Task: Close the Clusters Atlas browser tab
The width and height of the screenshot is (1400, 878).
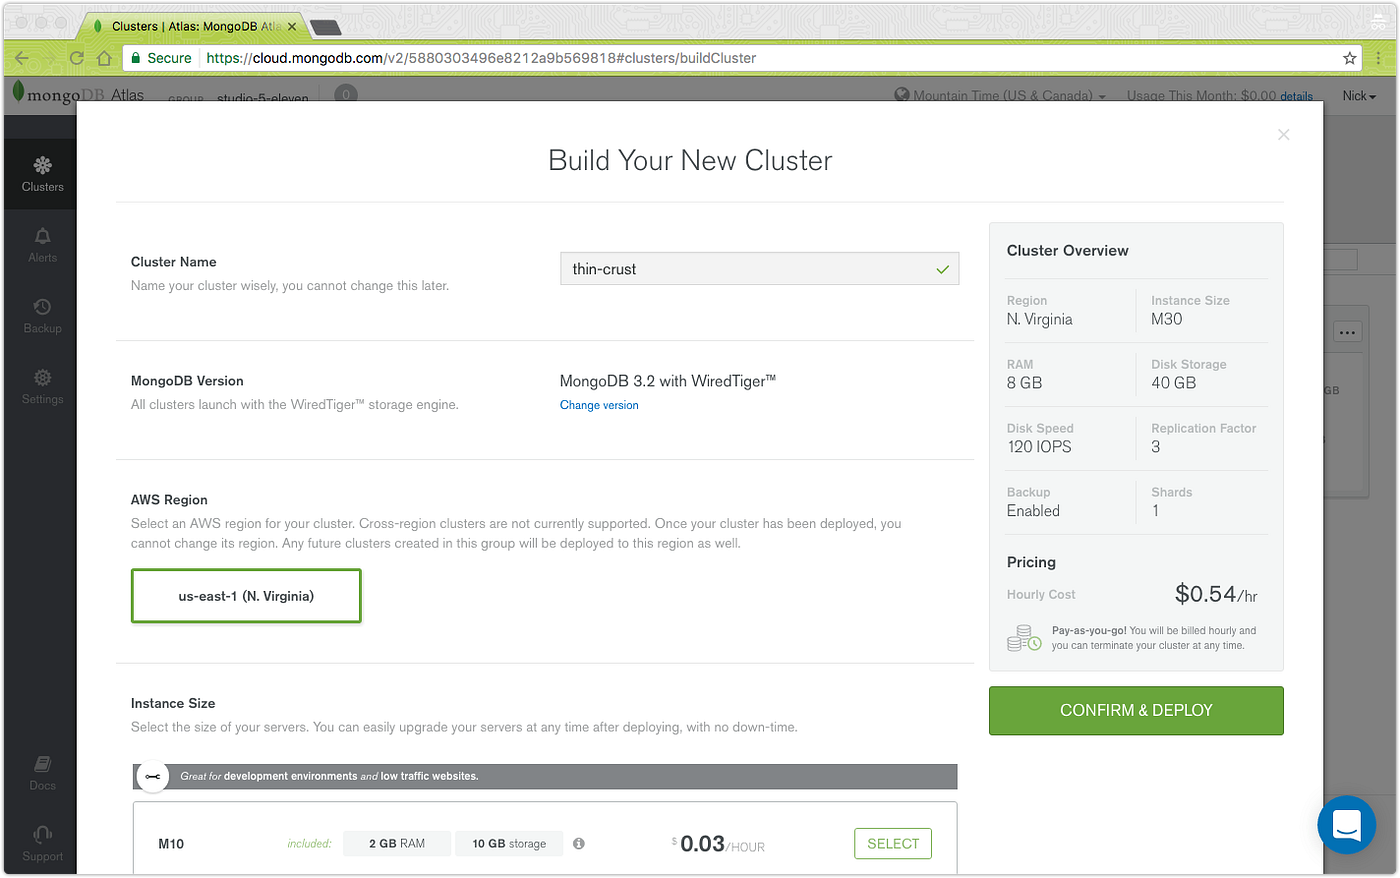Action: tap(292, 26)
